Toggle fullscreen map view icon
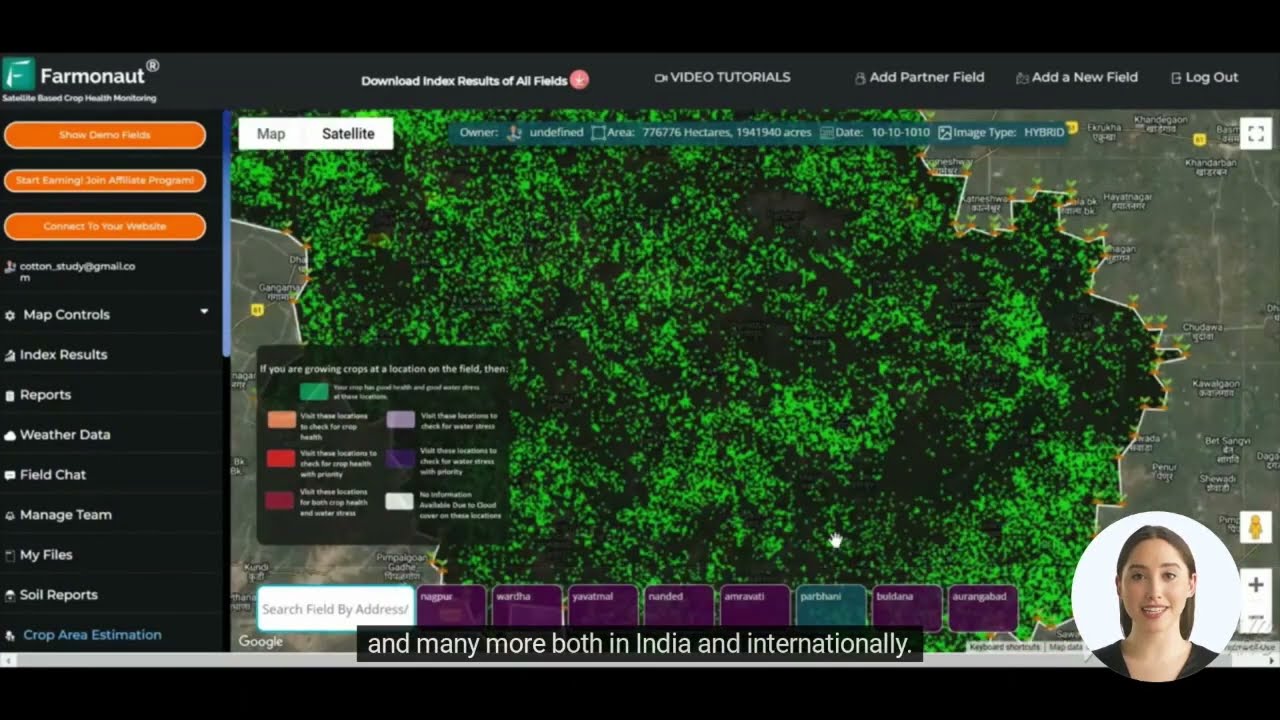Screen dimensions: 1280x720 click(x=1256, y=133)
